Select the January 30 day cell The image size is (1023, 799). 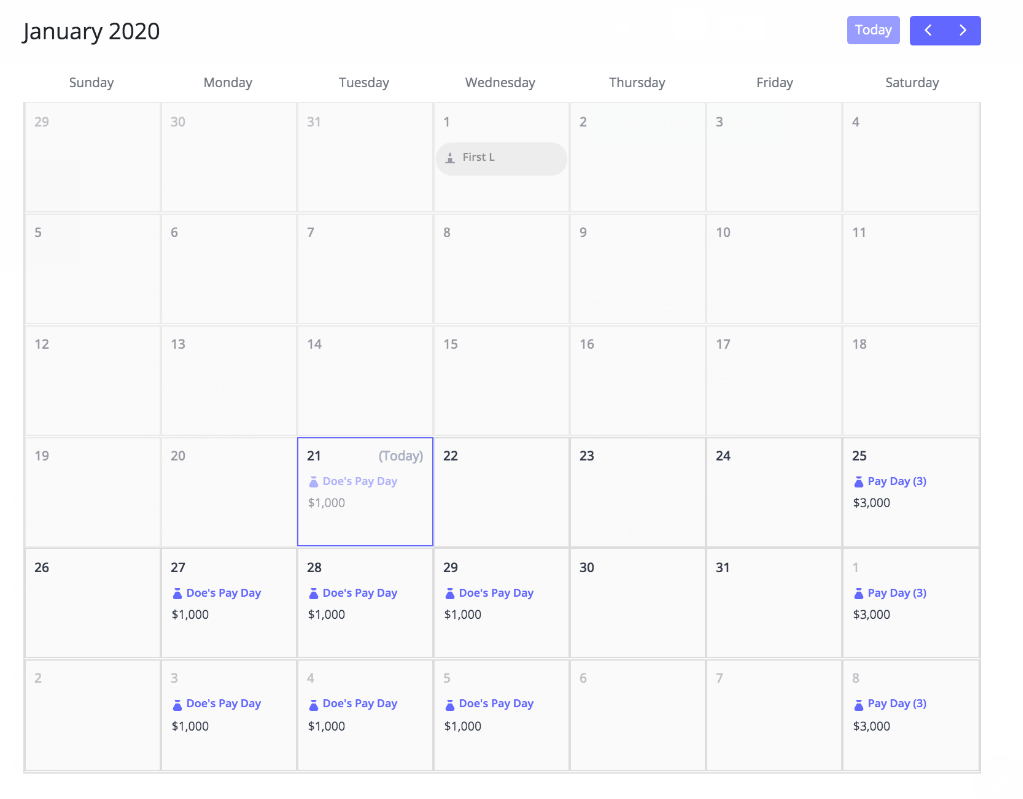click(637, 603)
